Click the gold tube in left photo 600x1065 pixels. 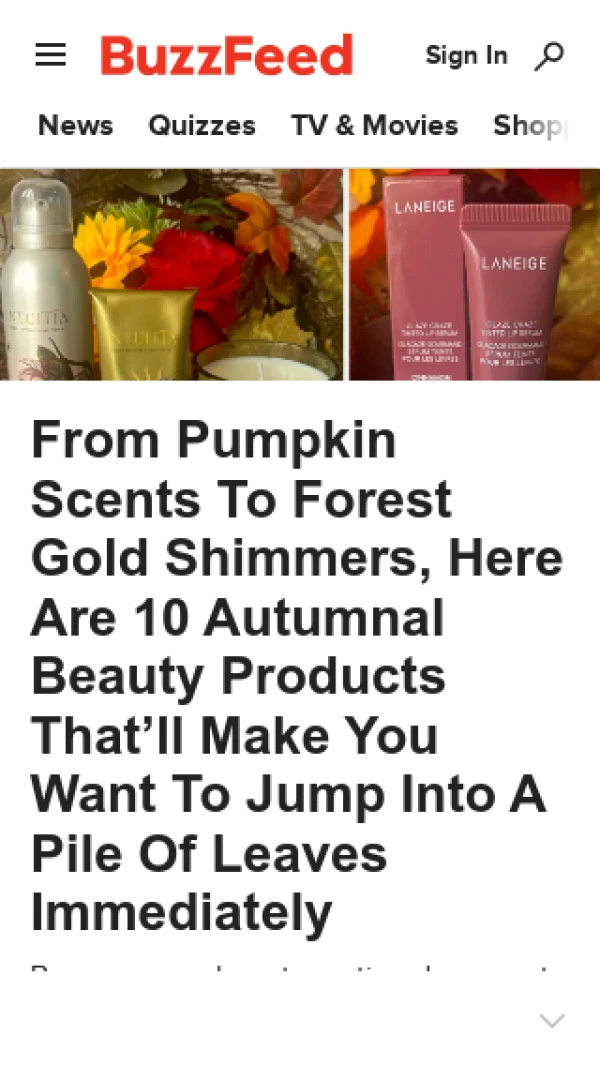(x=143, y=333)
